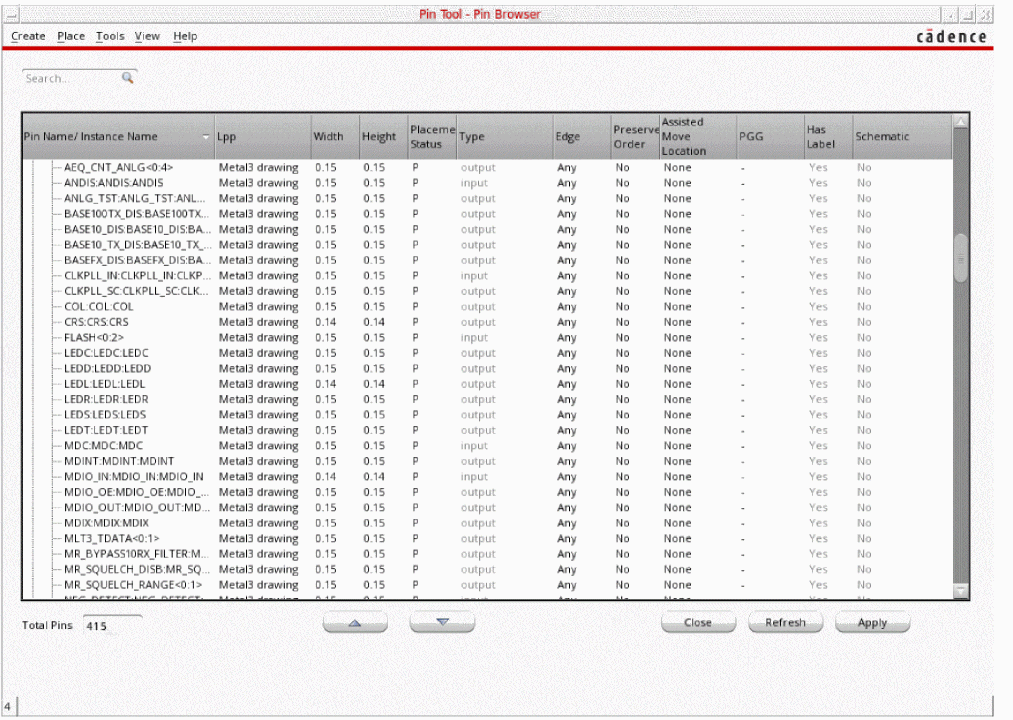Sort by the Type column header
Screen dimensions: 1013x720
pos(505,136)
